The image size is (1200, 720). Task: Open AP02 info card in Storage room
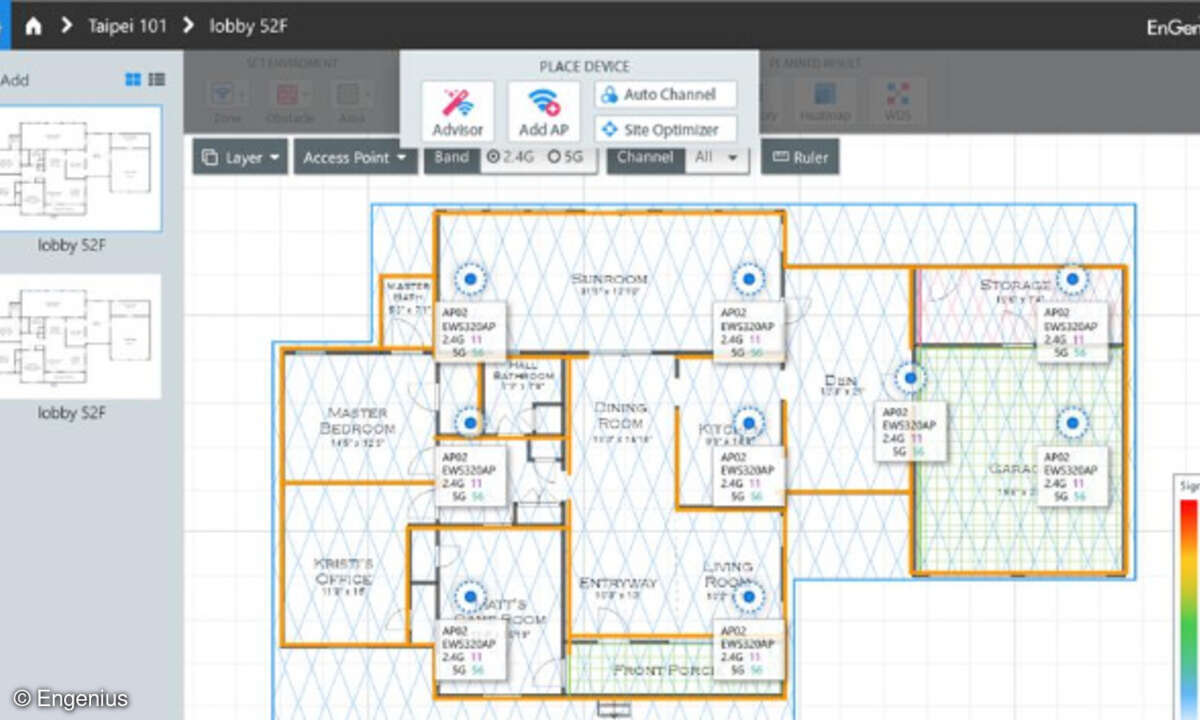(1072, 331)
